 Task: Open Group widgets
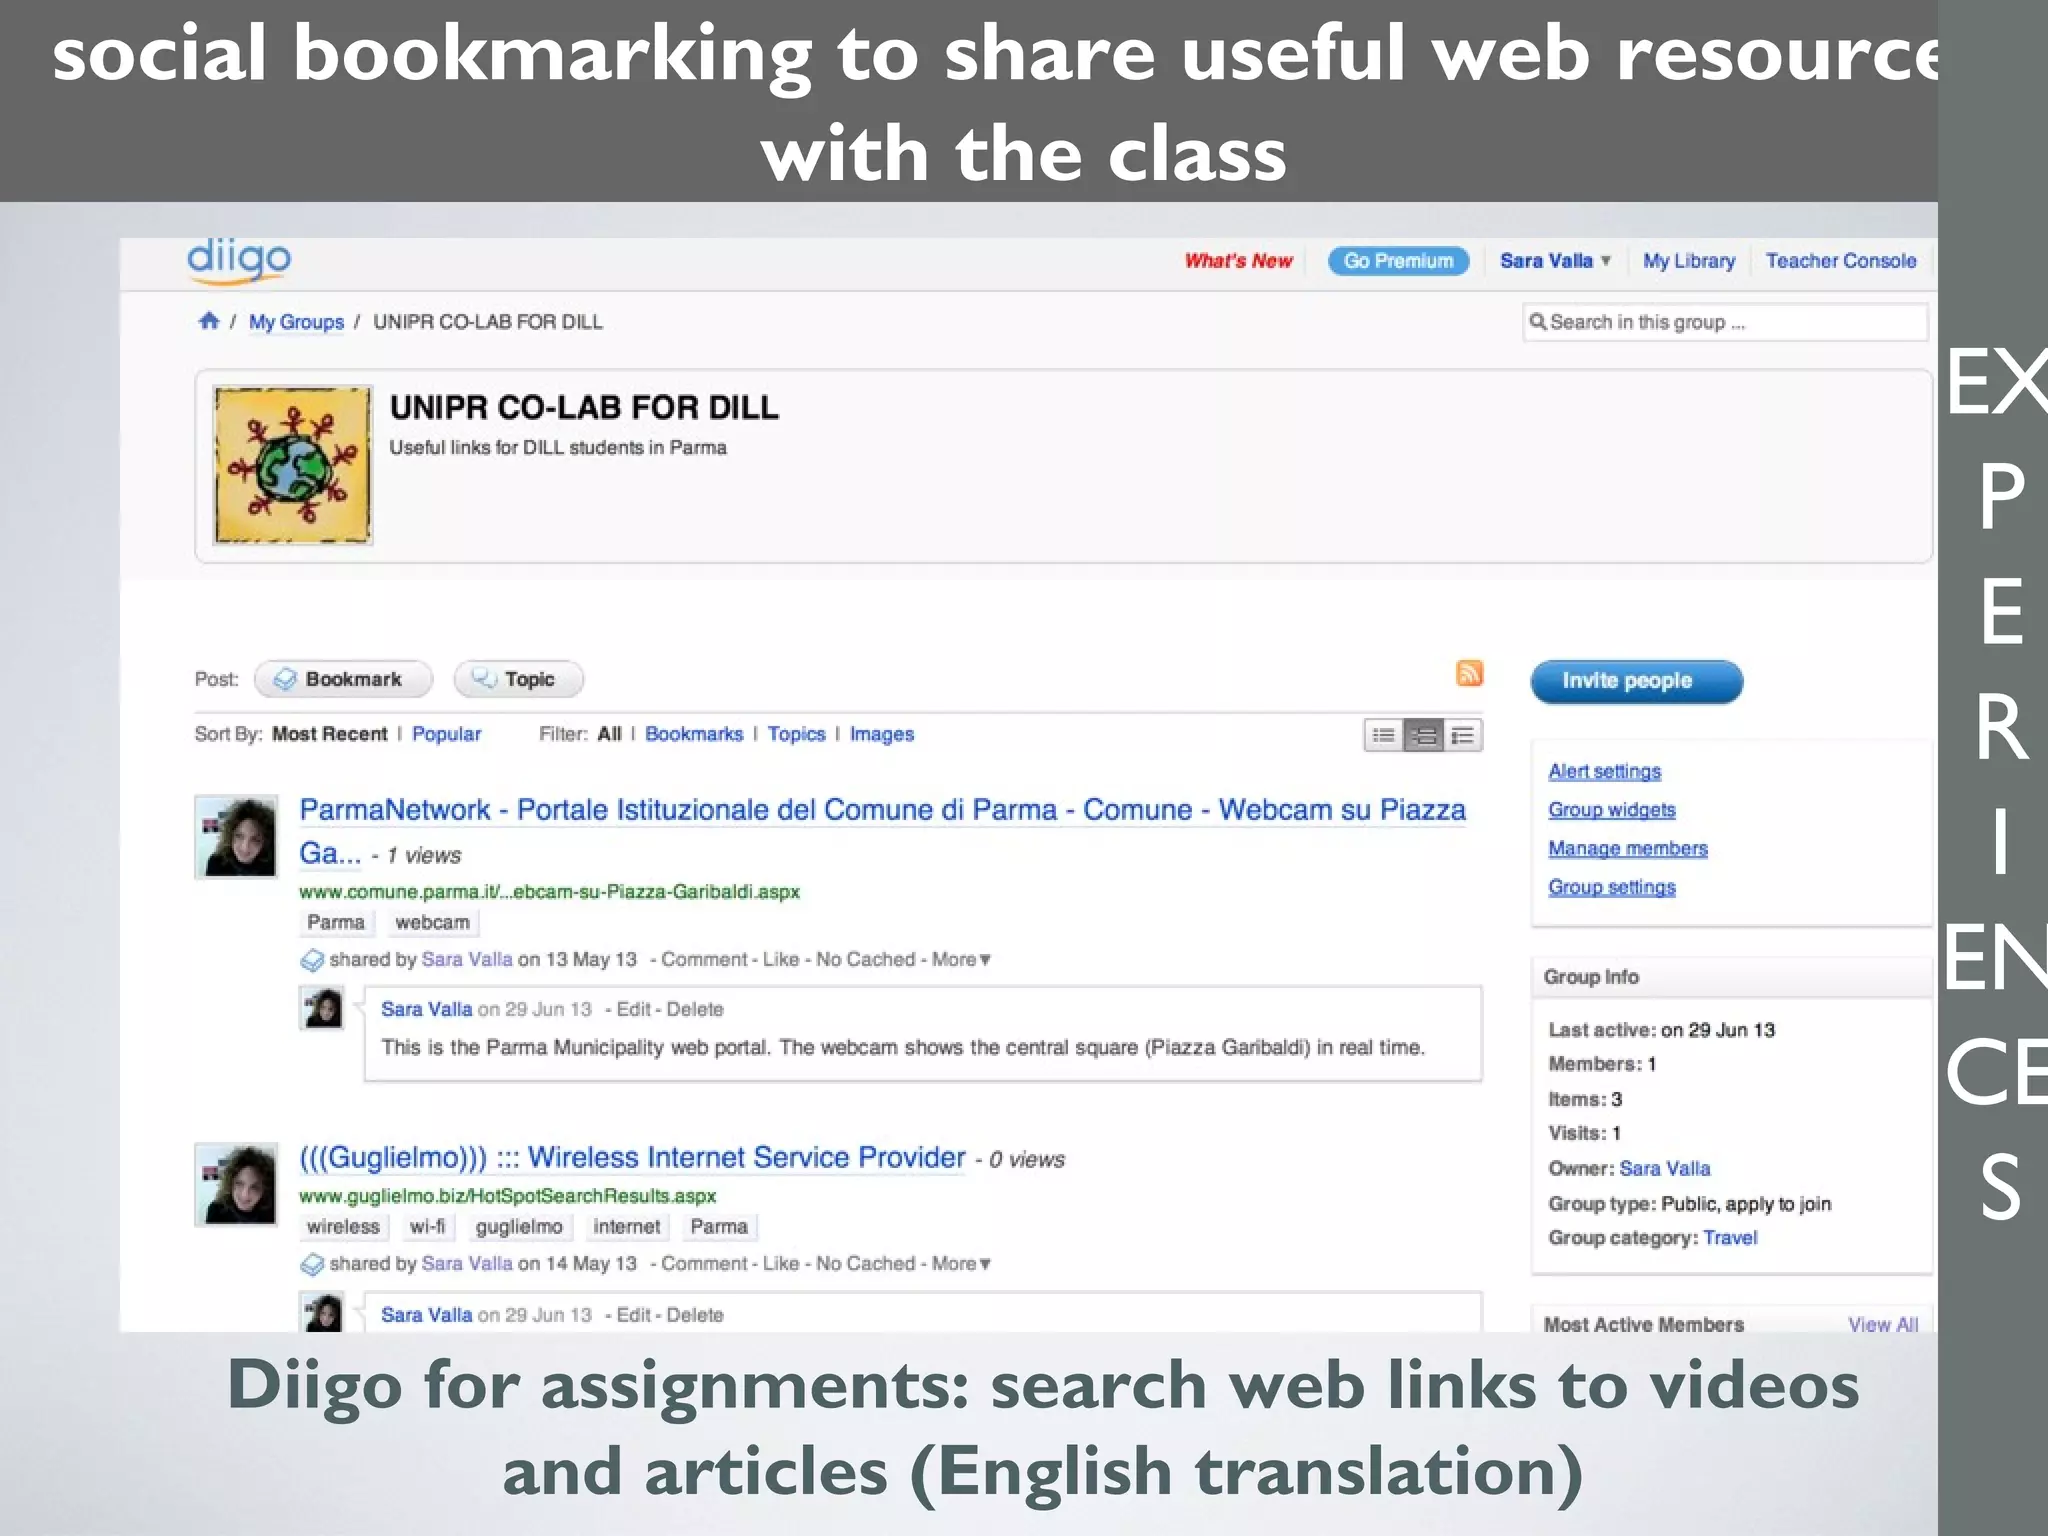coord(1611,810)
